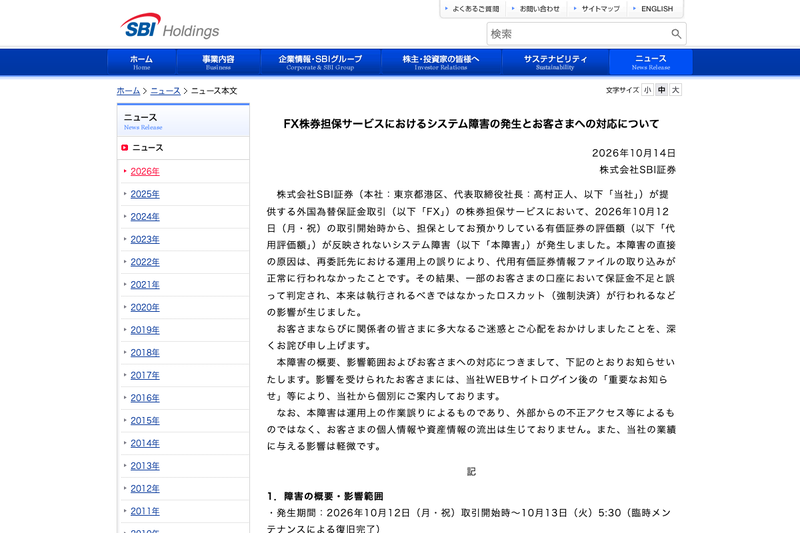Screen dimensions: 800x533
Task: Click the 記 centered heading
Action: click(x=471, y=471)
